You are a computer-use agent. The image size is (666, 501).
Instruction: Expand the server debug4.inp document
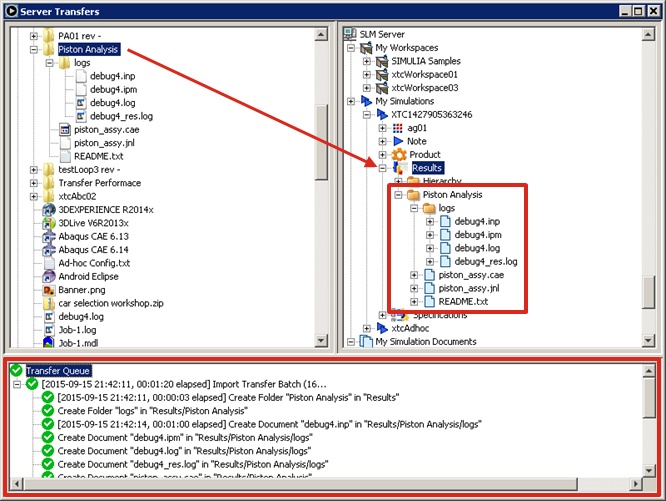(x=430, y=221)
